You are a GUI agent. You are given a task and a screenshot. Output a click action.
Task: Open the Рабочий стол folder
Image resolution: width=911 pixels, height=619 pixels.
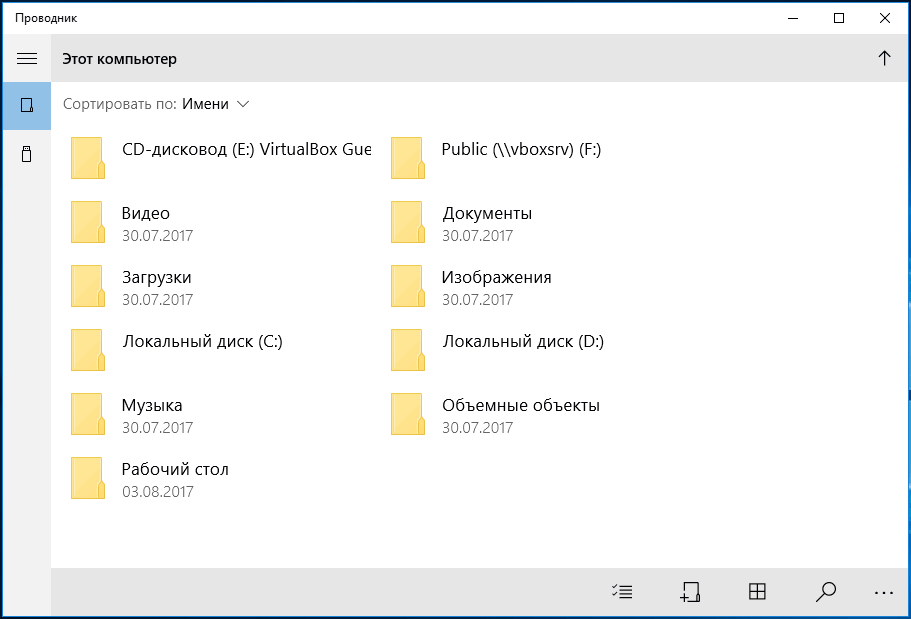pos(221,478)
